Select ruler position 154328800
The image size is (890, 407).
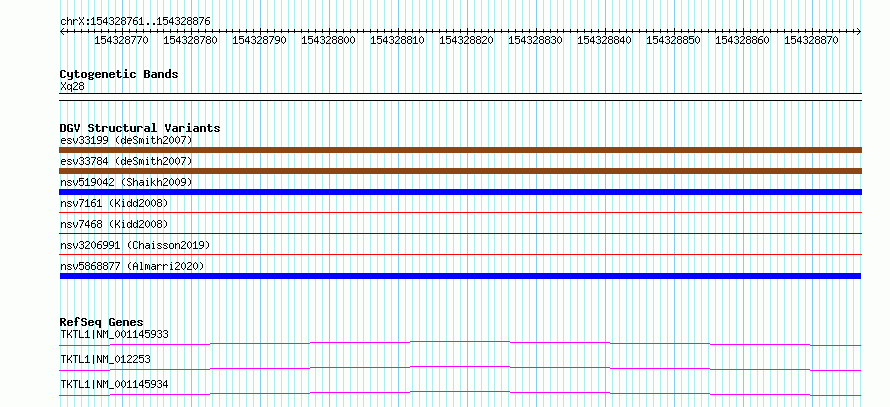[328, 40]
